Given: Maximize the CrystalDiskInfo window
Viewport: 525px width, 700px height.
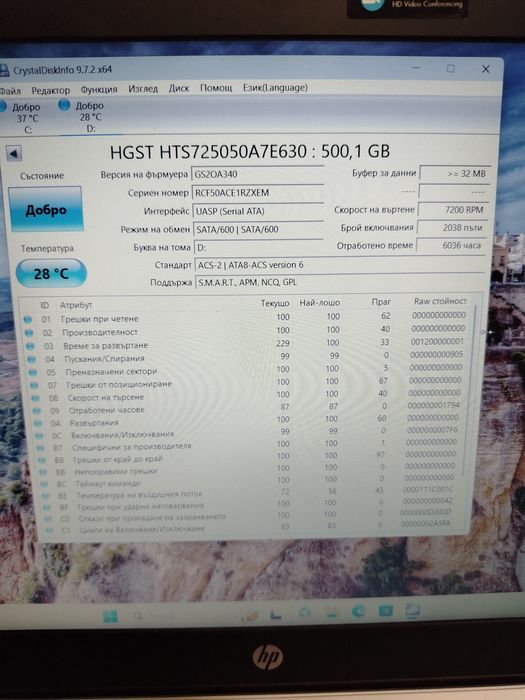Looking at the screenshot, I should pyautogui.click(x=451, y=69).
